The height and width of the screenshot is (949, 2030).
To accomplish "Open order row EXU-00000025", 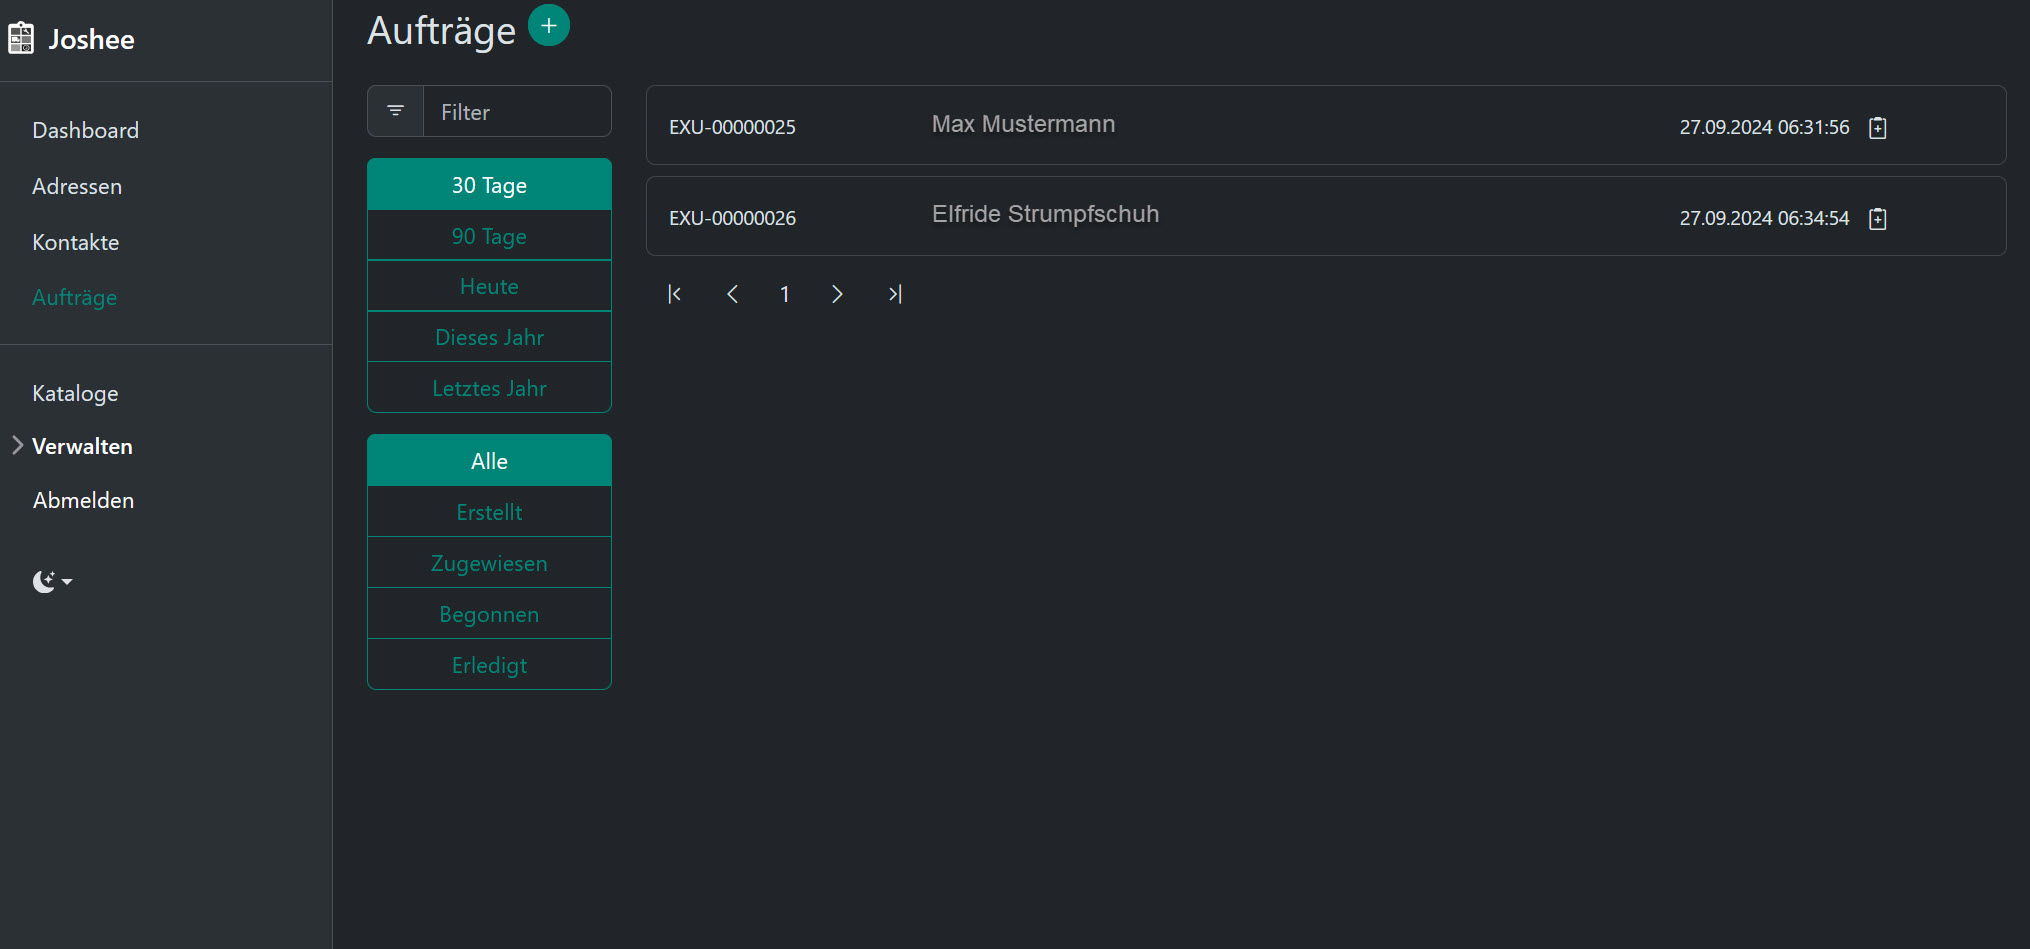I will [x=1326, y=125].
